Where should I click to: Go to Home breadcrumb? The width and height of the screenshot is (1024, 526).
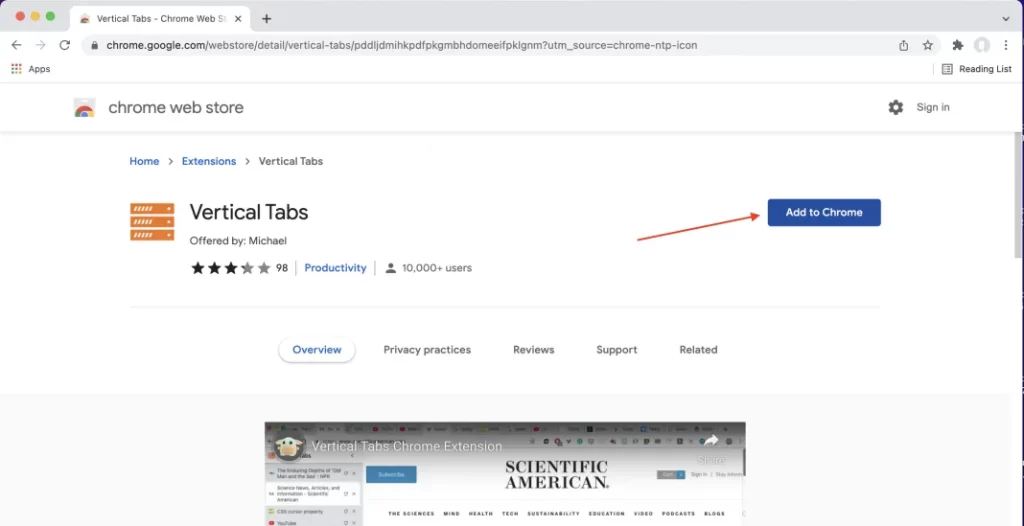tap(144, 161)
